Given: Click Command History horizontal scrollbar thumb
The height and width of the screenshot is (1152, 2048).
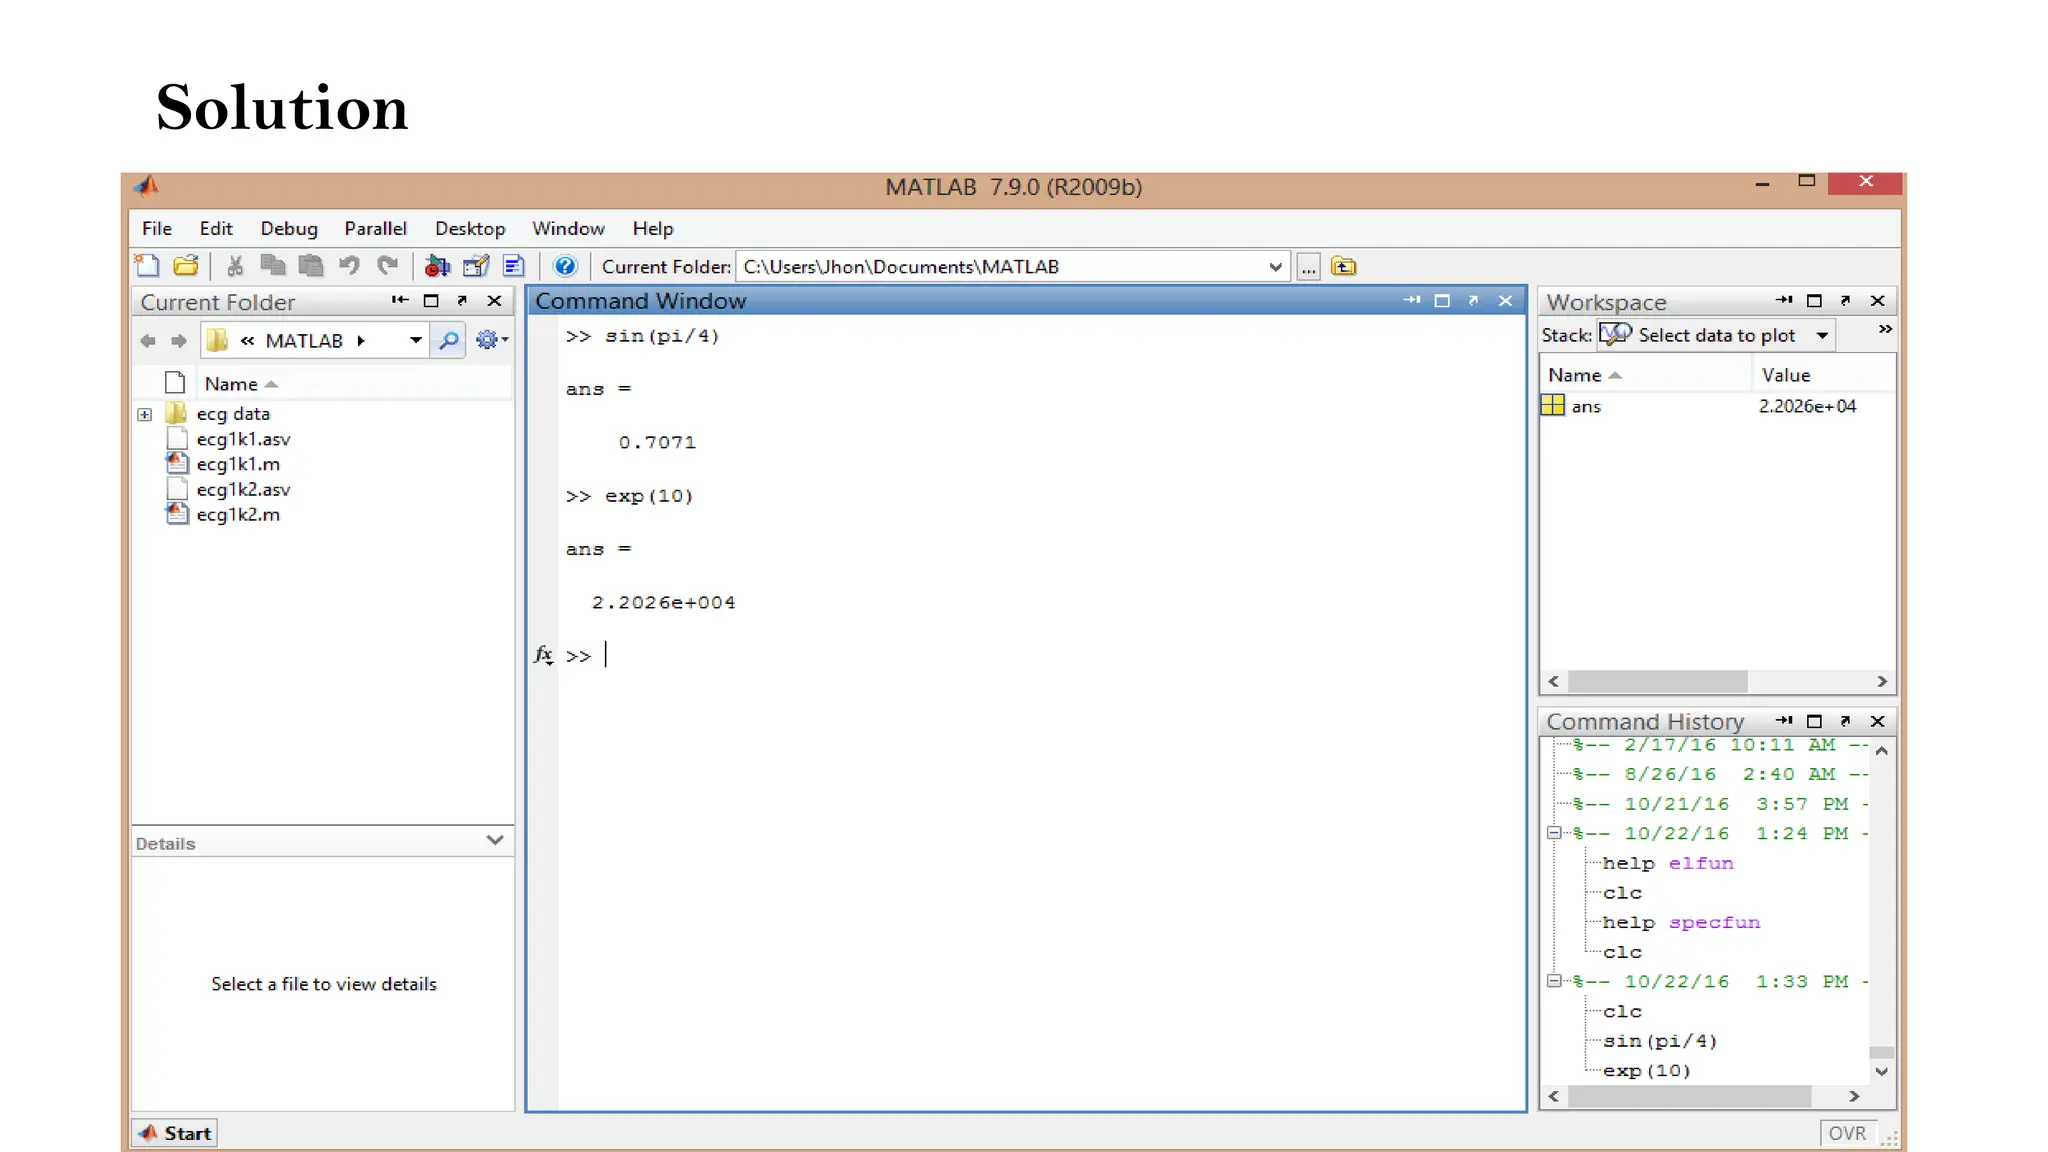Looking at the screenshot, I should coord(1689,1096).
